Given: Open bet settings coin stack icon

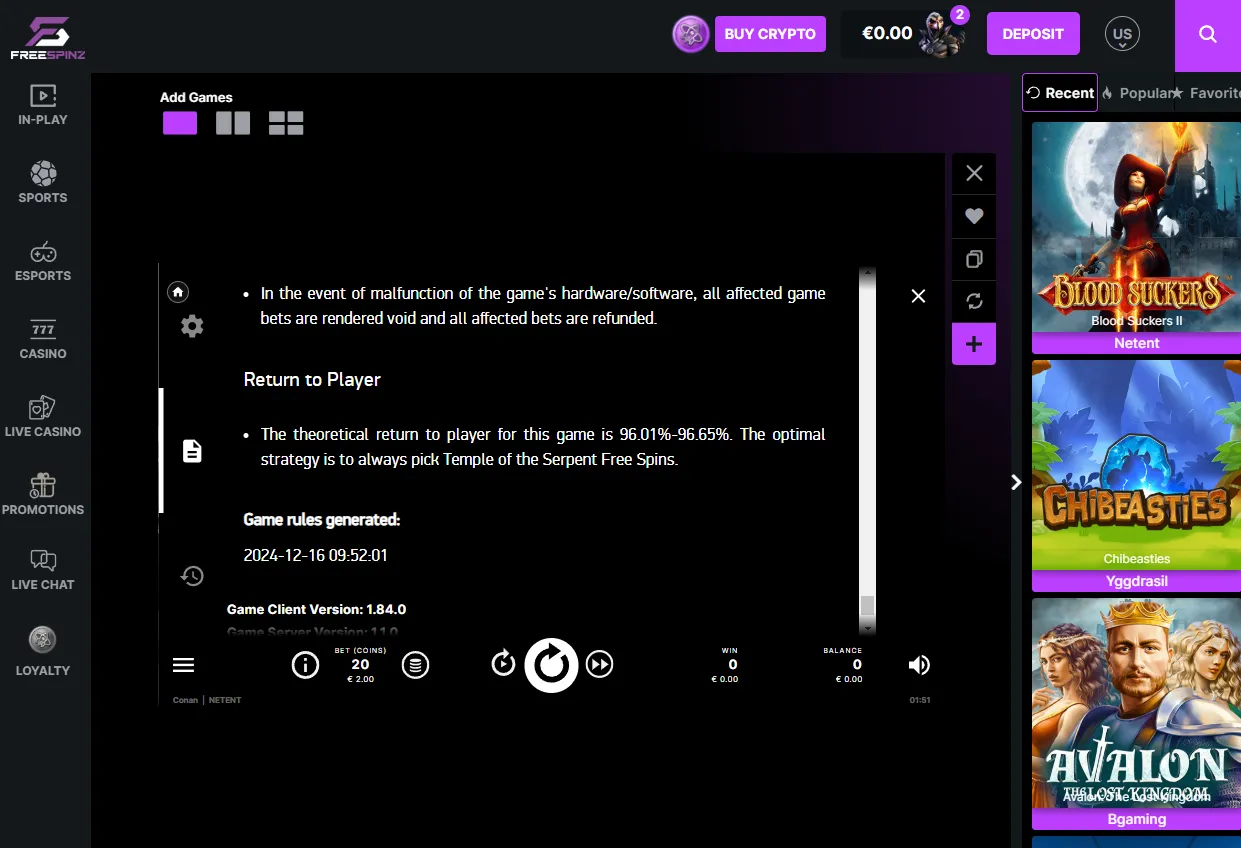Looking at the screenshot, I should (x=415, y=665).
